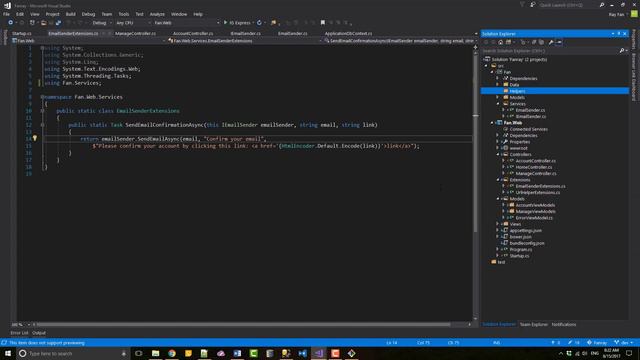Switch to the AccountController.cs editor tab
The width and height of the screenshot is (640, 360).
point(193,33)
